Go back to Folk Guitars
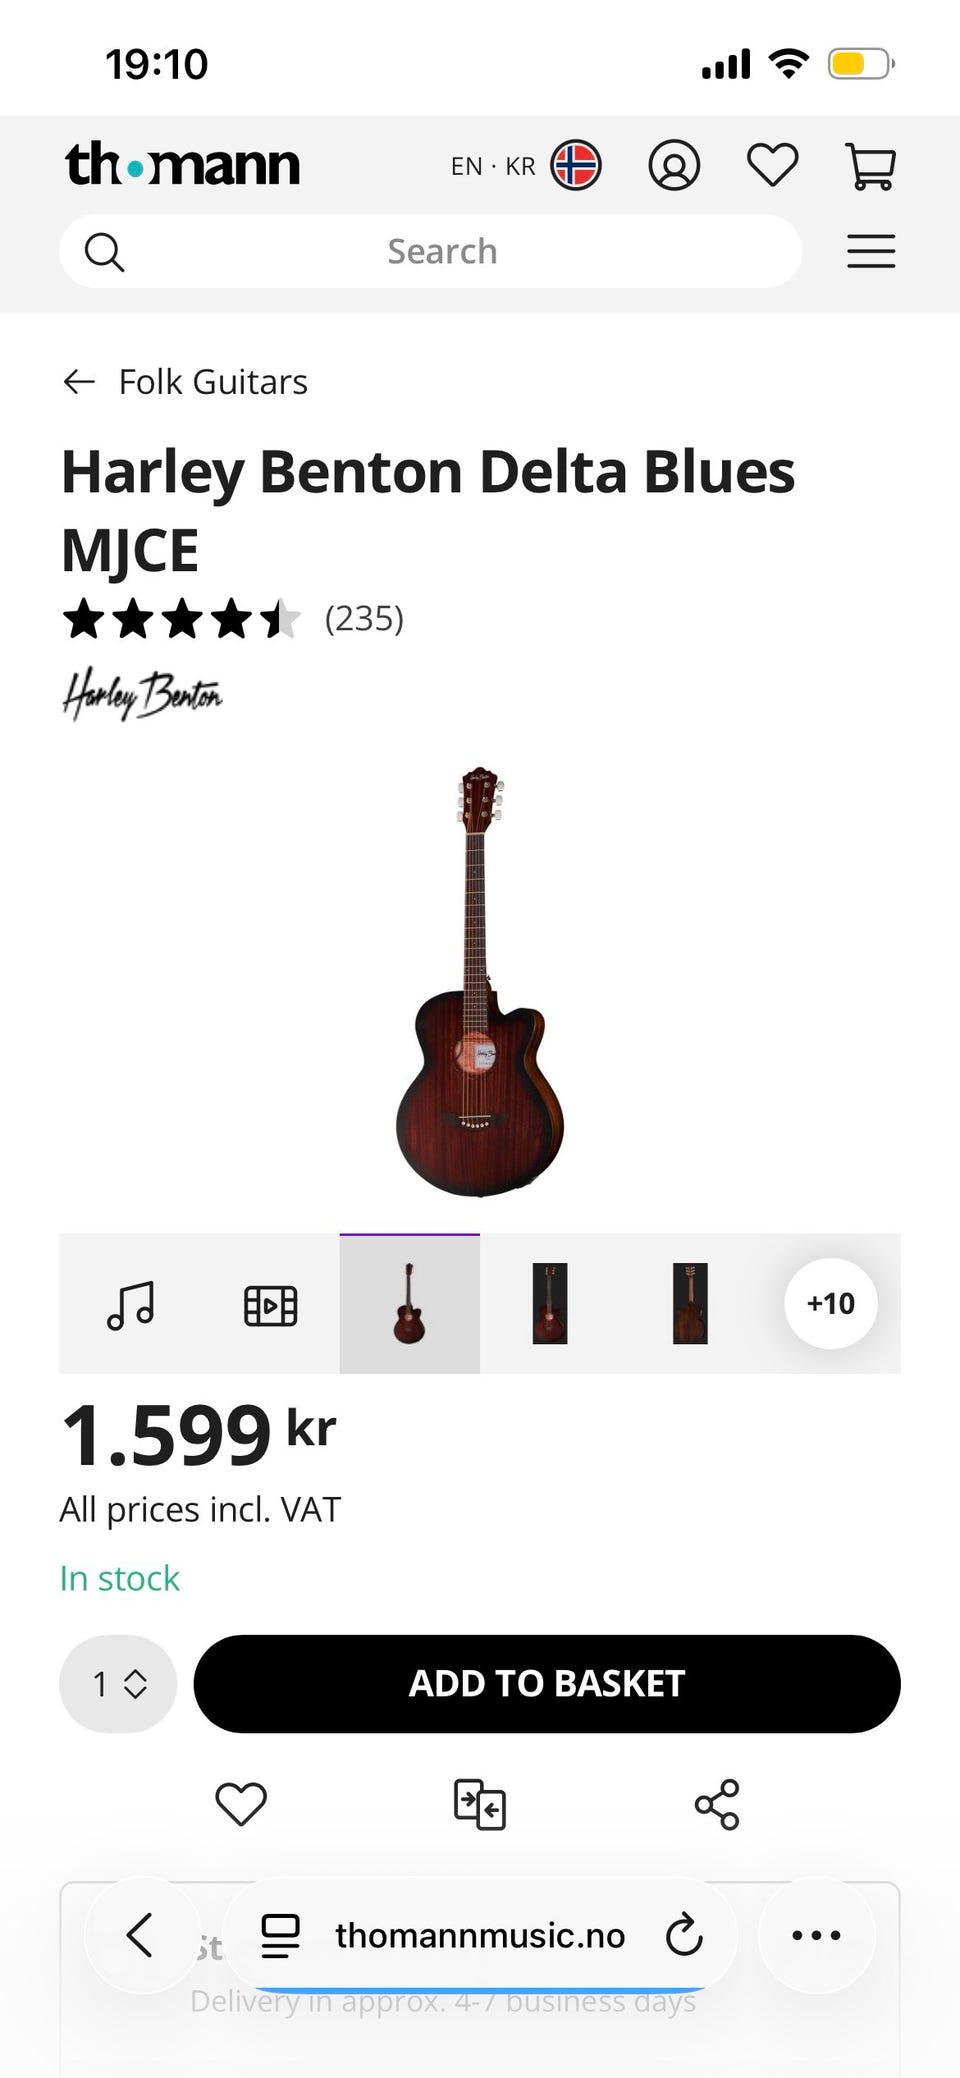The image size is (960, 2078). click(186, 381)
